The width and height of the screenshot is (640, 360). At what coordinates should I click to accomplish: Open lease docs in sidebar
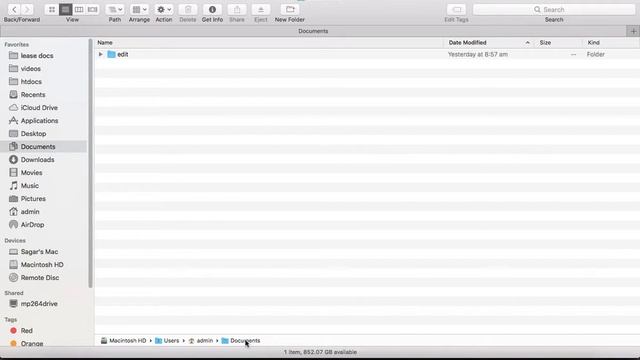(x=37, y=56)
